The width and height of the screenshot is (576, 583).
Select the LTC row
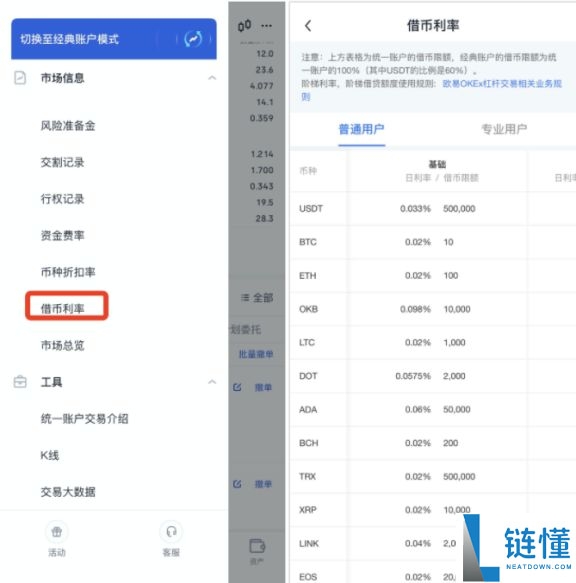433,342
